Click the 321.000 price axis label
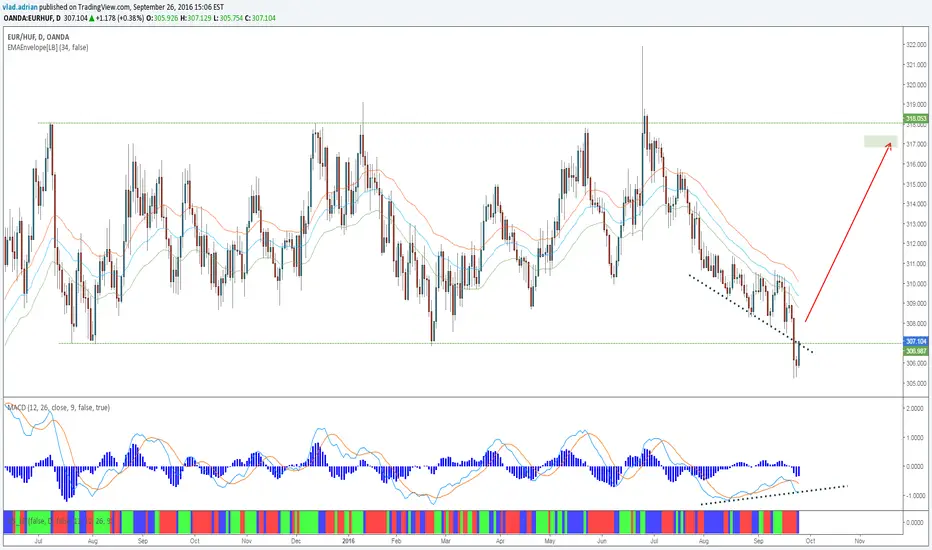932x550 pixels. pyautogui.click(x=916, y=65)
